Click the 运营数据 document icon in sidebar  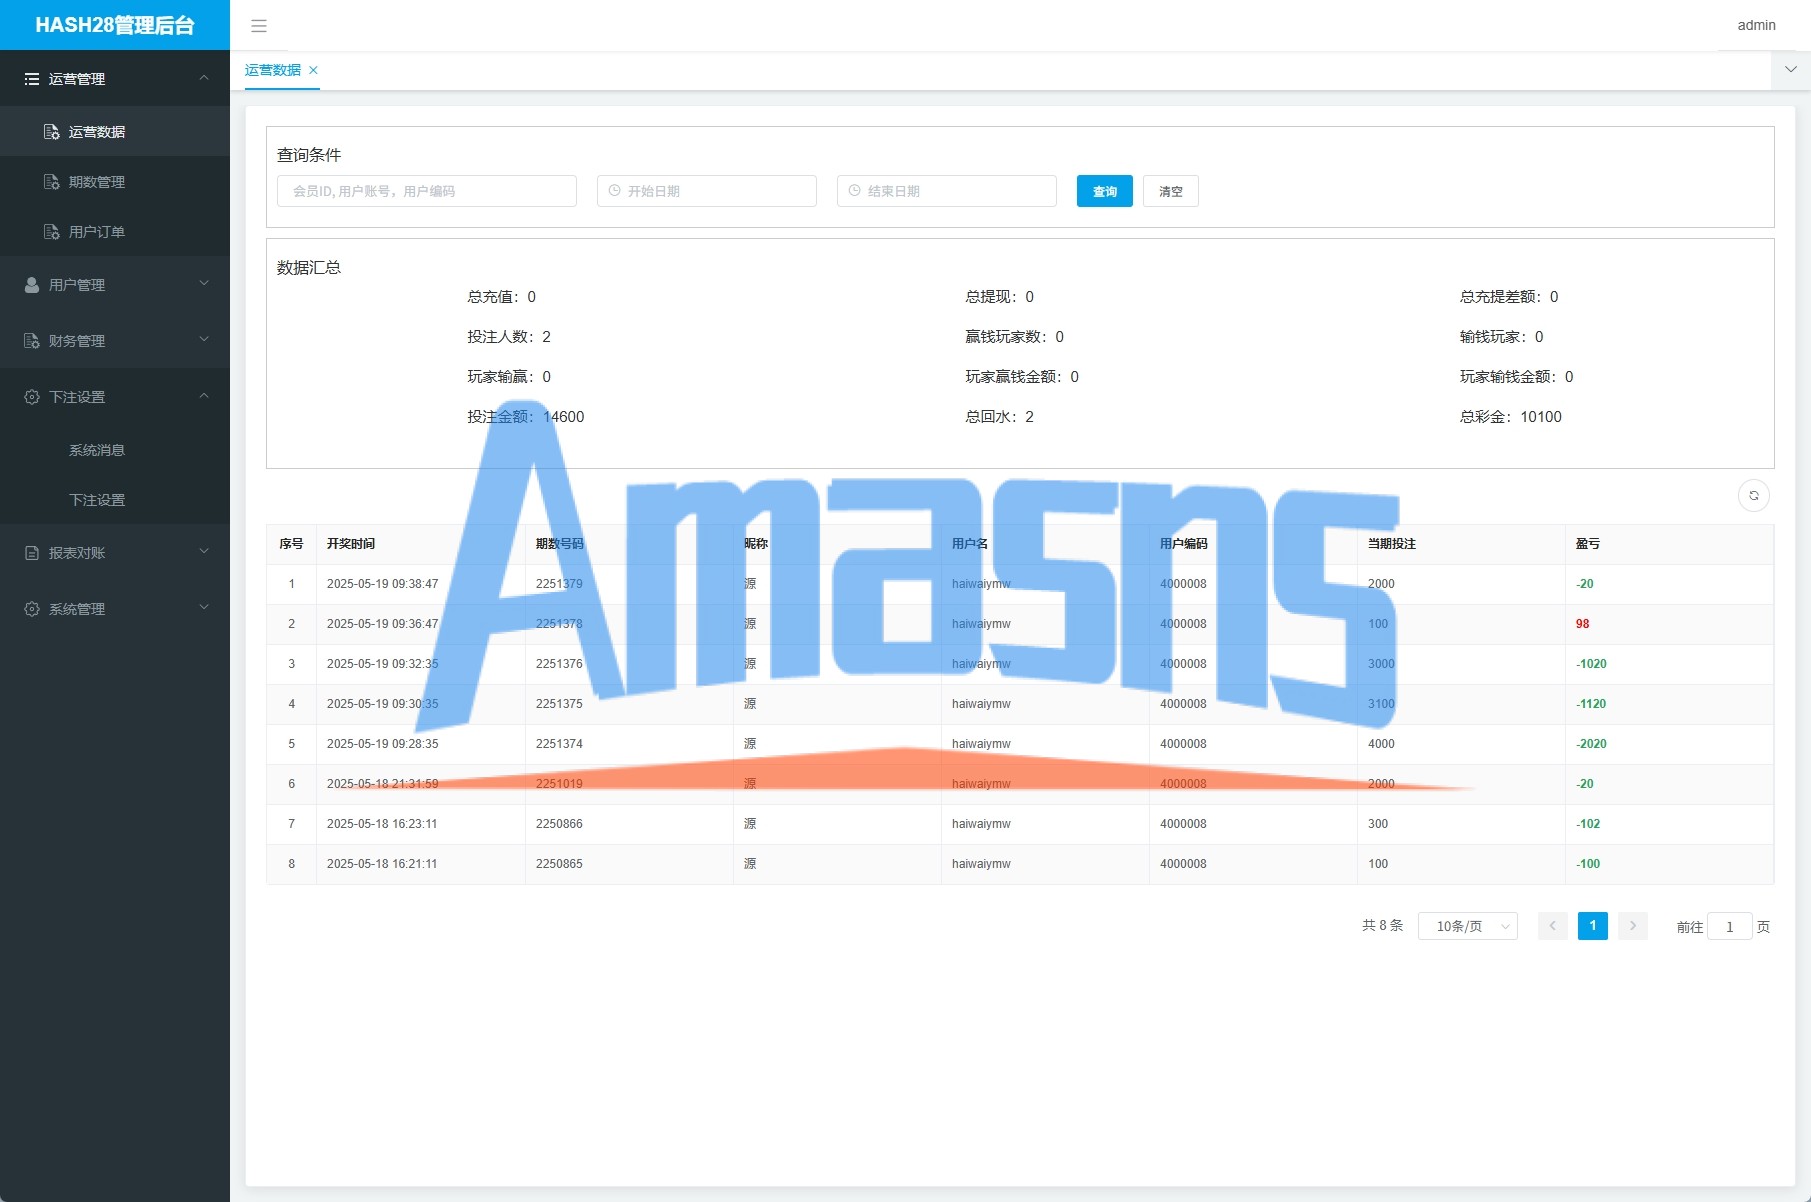coord(52,132)
